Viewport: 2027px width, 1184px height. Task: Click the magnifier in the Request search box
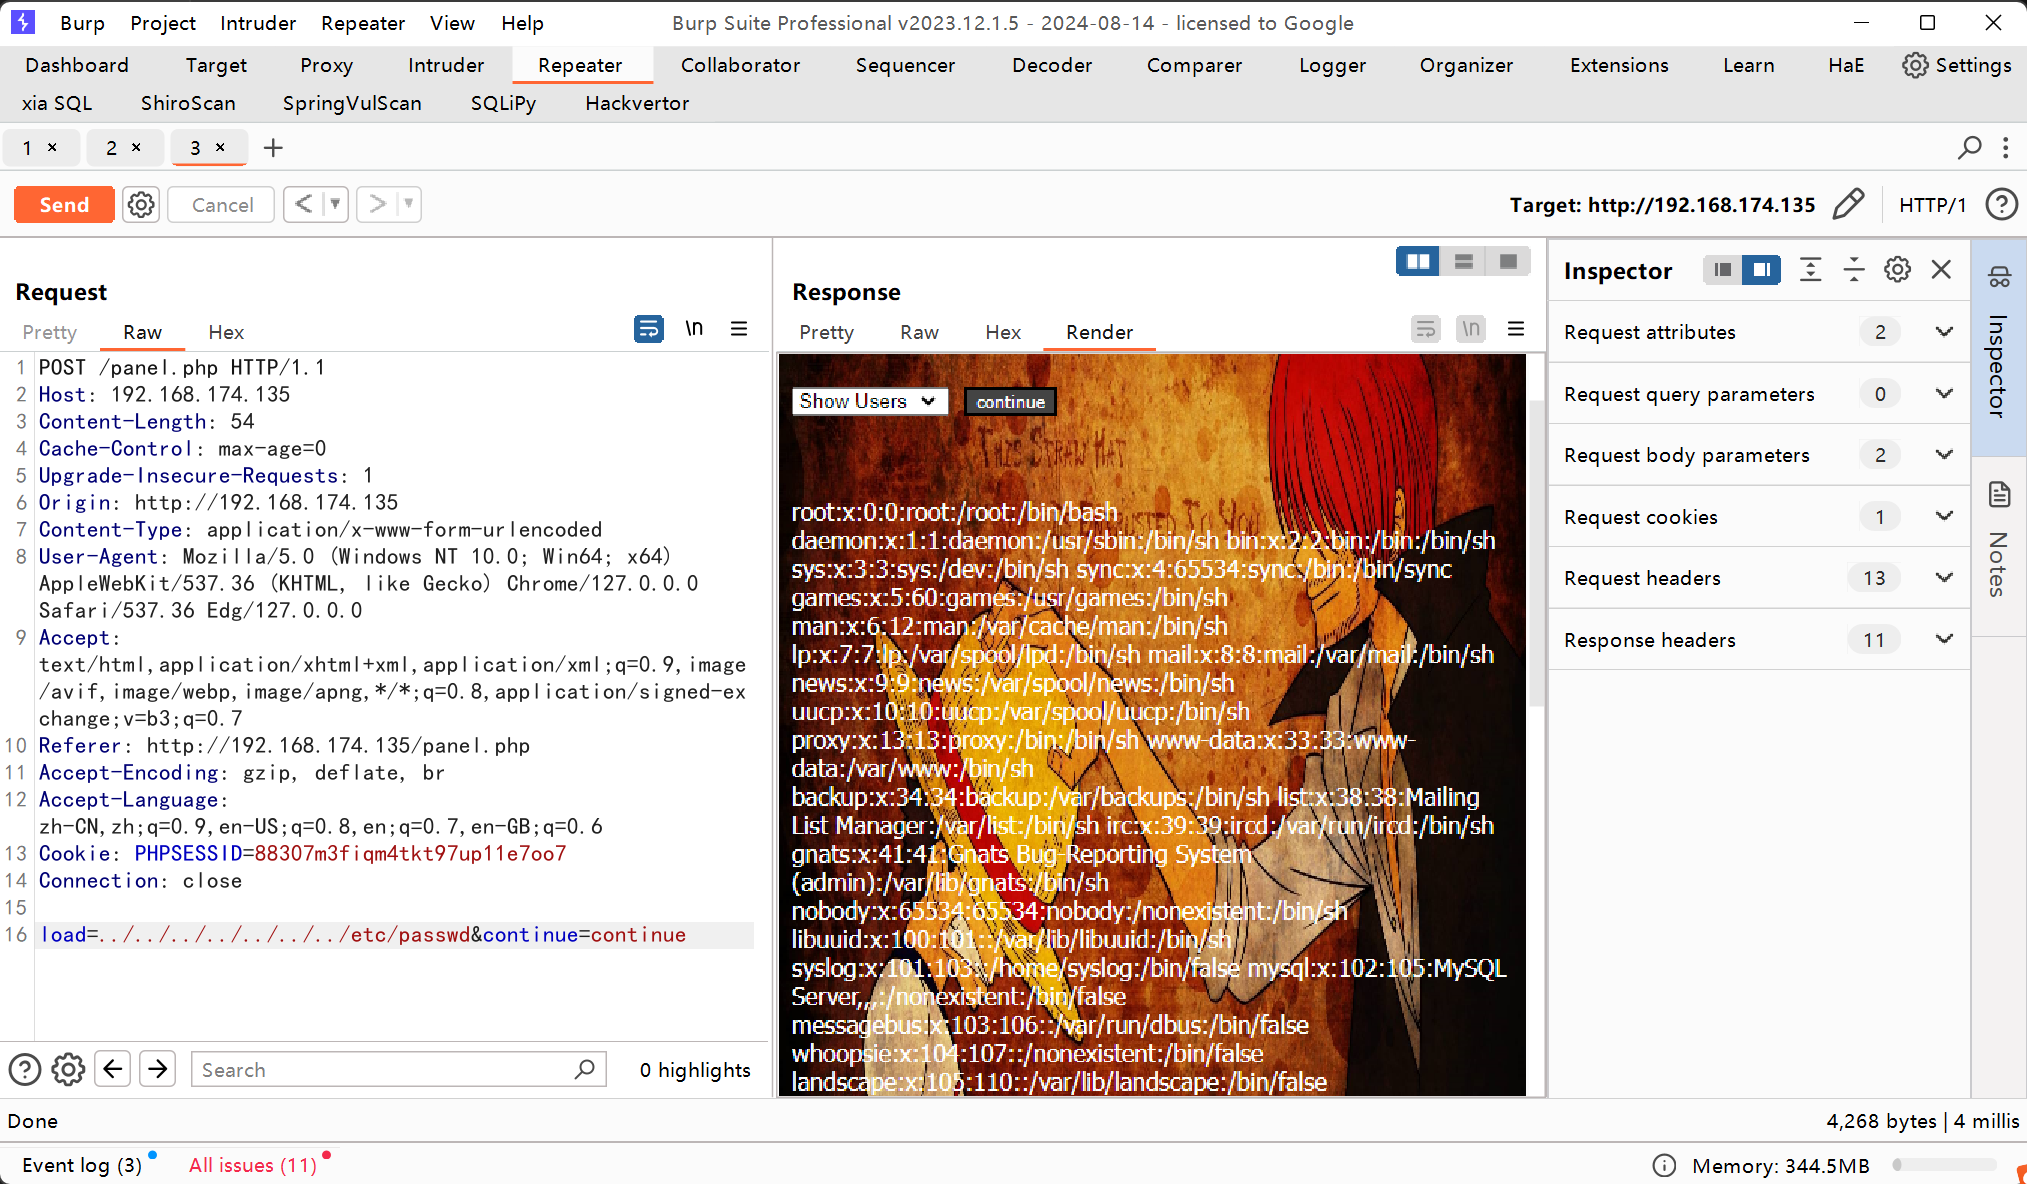tap(585, 1070)
